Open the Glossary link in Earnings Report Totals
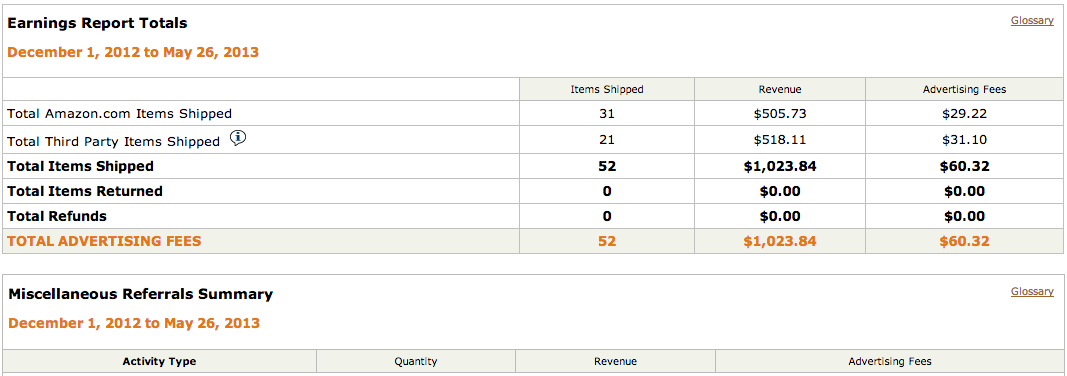 (x=1032, y=20)
